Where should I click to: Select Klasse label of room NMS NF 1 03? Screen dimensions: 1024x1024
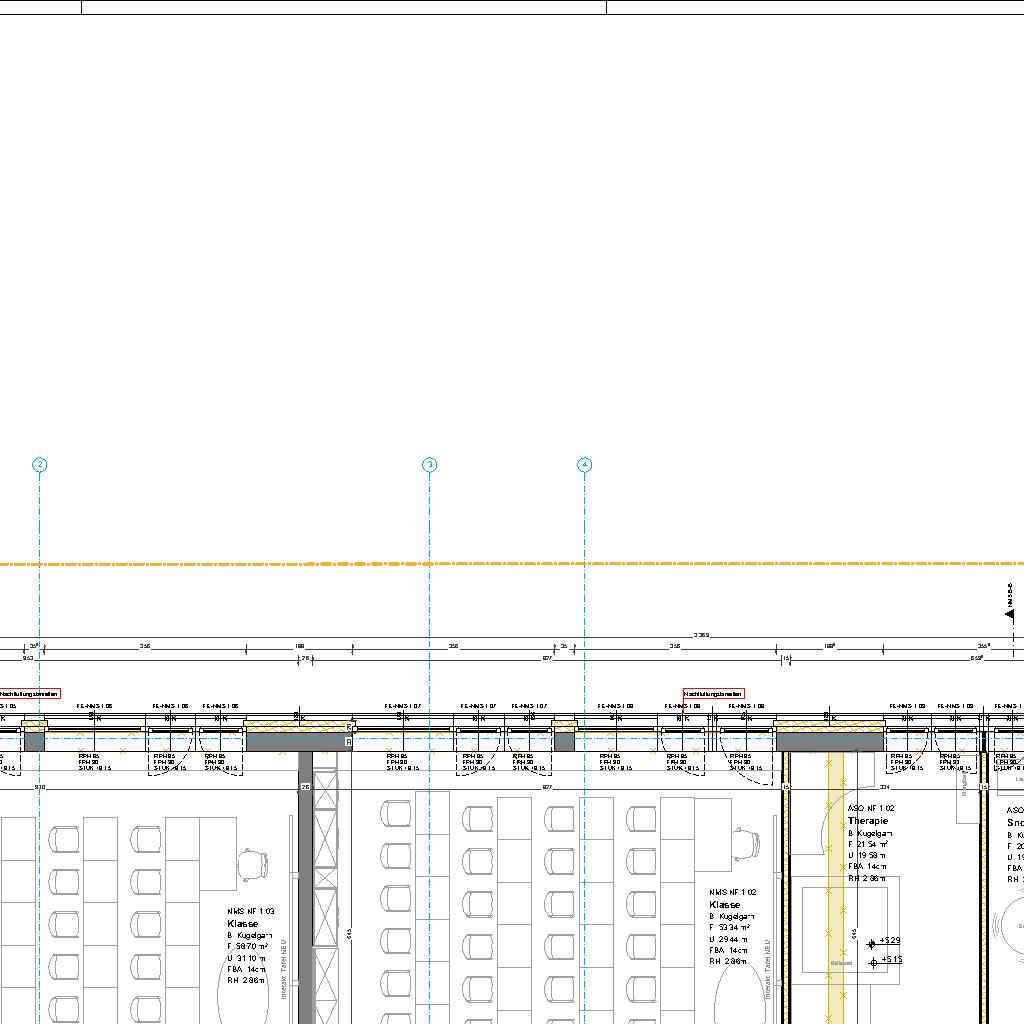pyautogui.click(x=242, y=924)
